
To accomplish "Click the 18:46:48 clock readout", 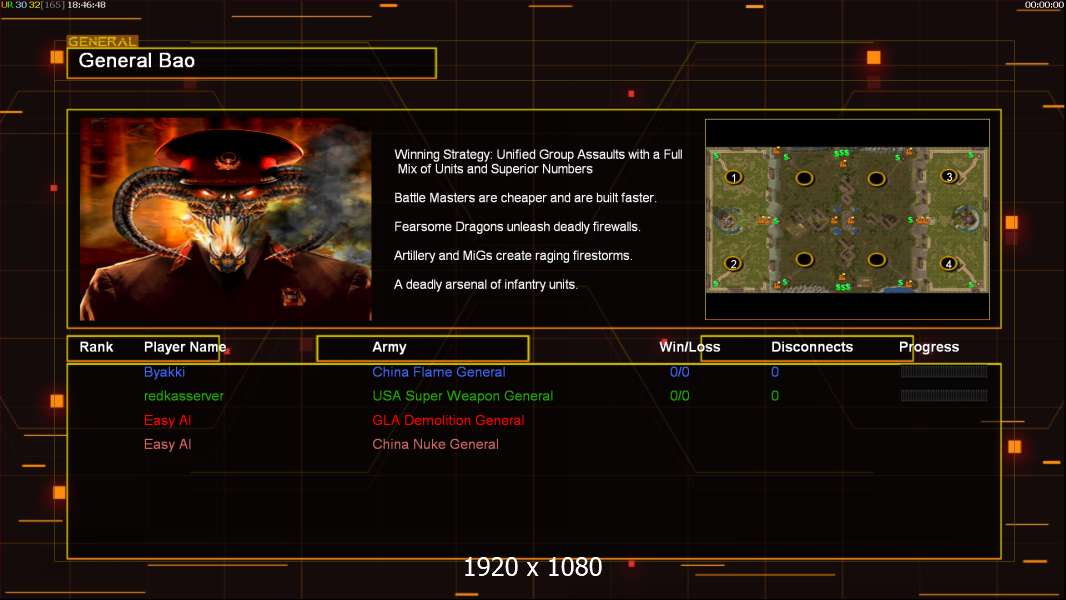I will click(x=86, y=5).
